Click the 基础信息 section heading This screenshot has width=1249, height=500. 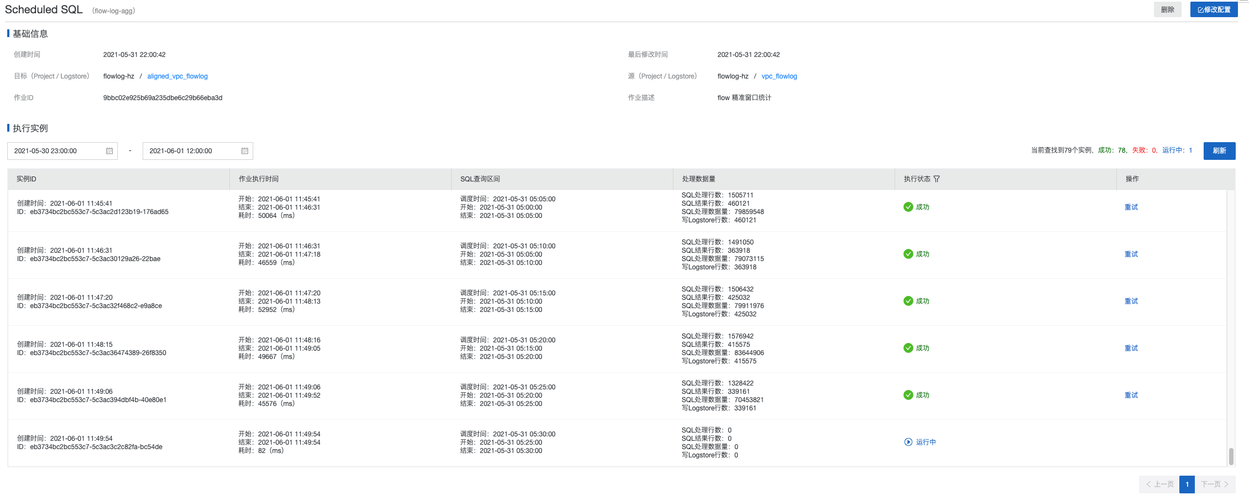click(x=30, y=34)
